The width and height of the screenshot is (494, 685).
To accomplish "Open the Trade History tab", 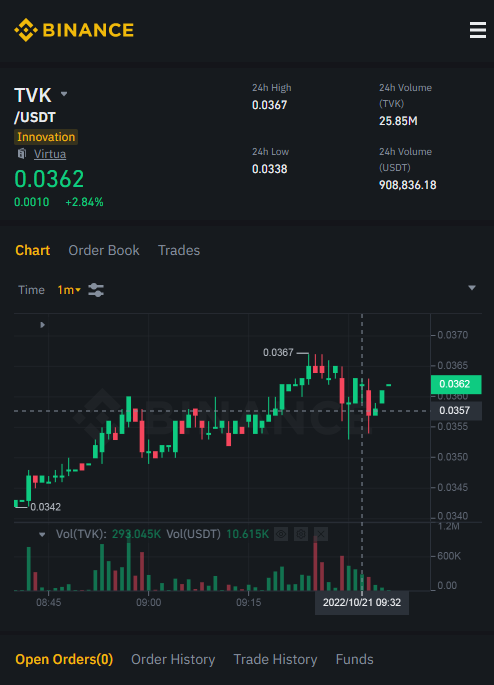I will pos(275,659).
